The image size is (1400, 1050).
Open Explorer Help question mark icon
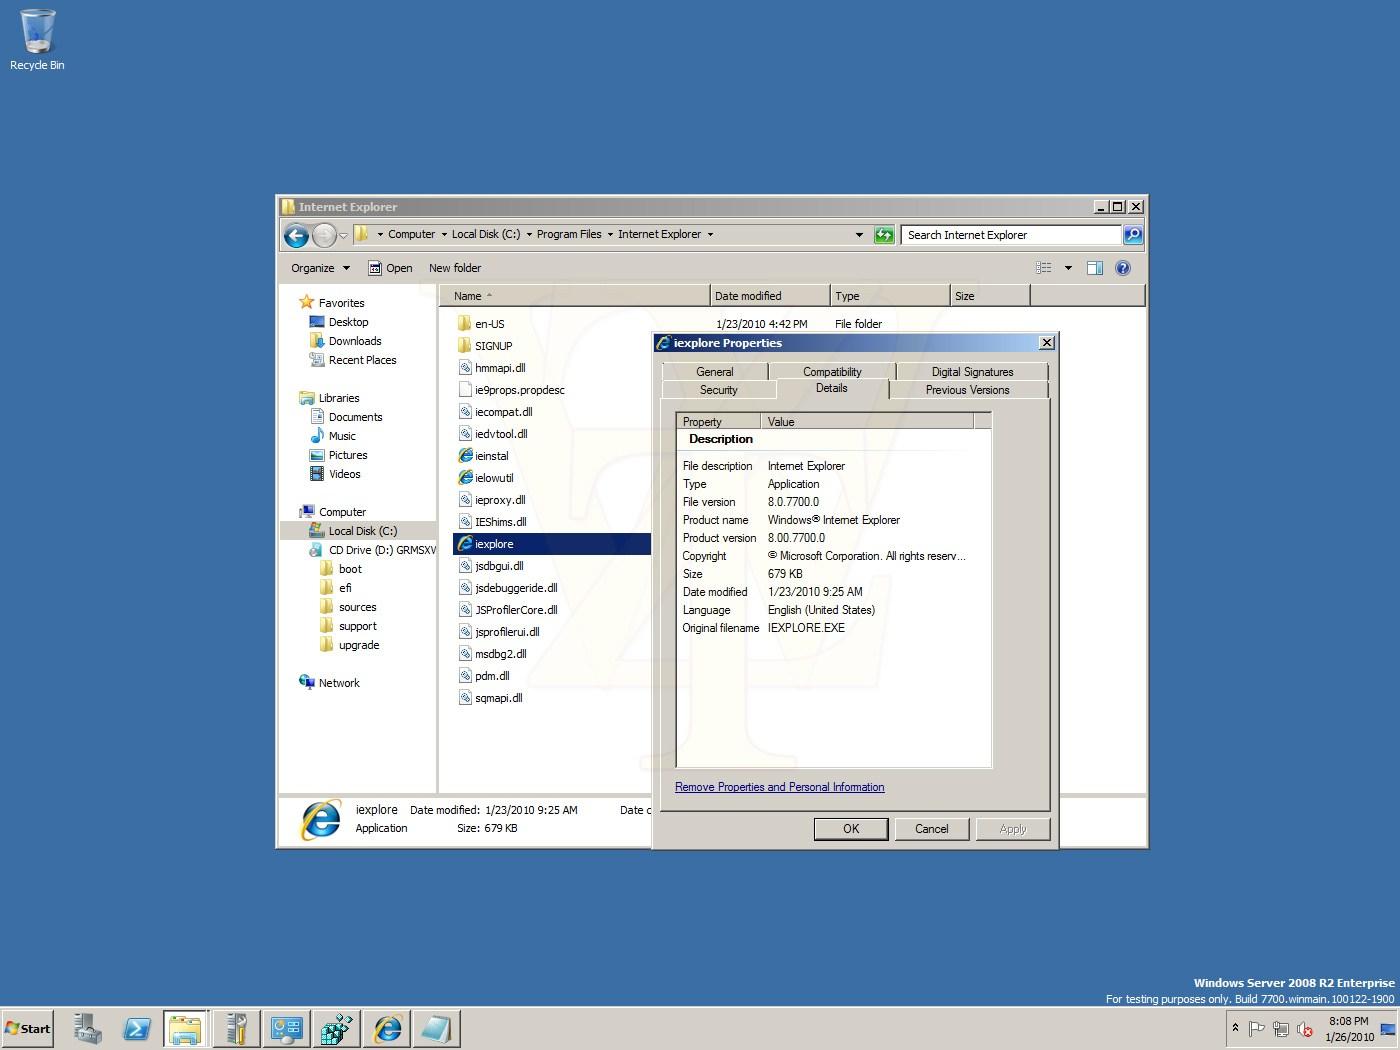point(1123,268)
